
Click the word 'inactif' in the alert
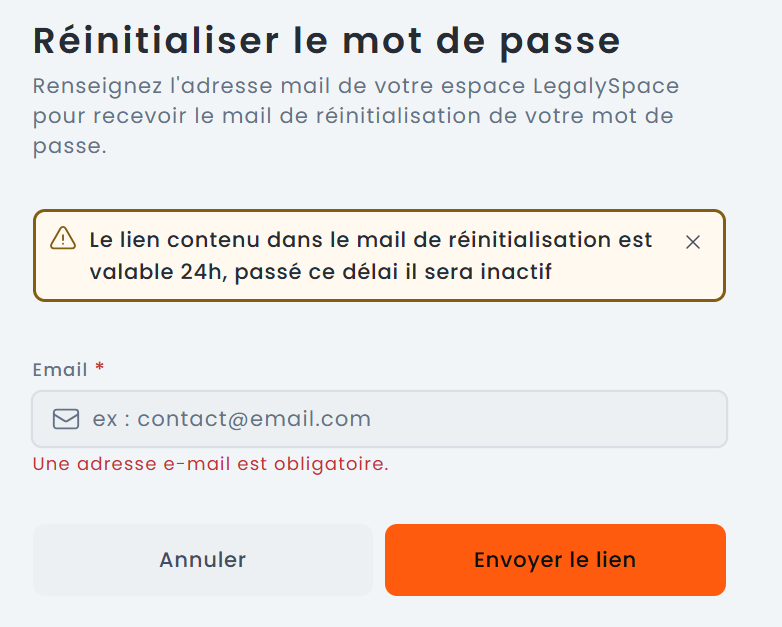tap(515, 271)
